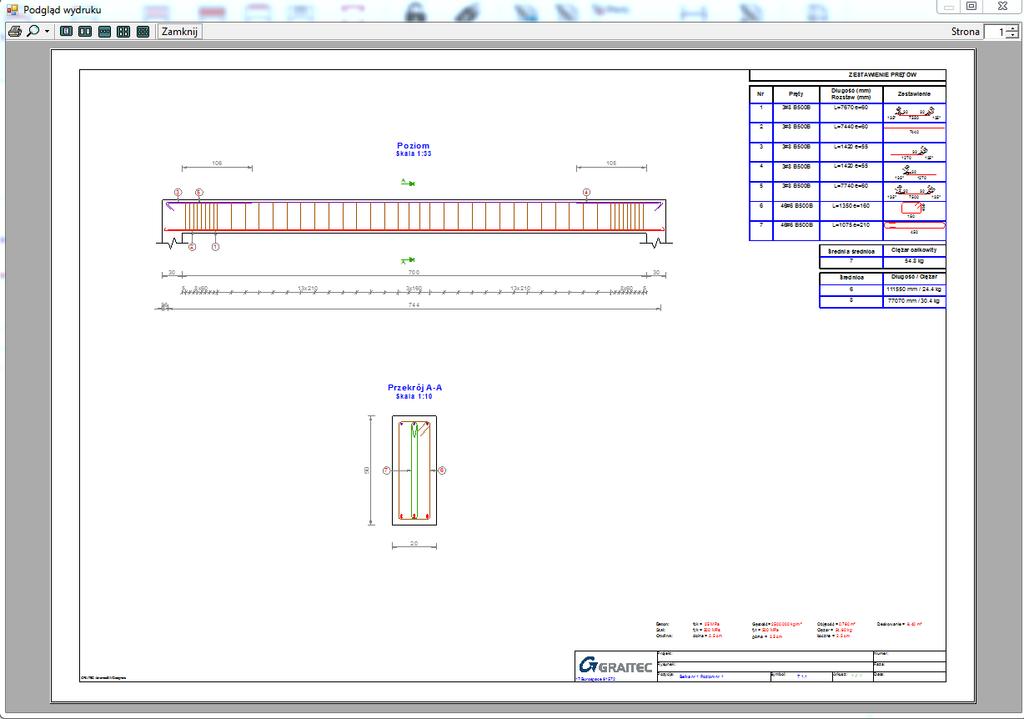Click the 'Długość / Ciężar' header cell
1024x719 pixels.
[914, 277]
